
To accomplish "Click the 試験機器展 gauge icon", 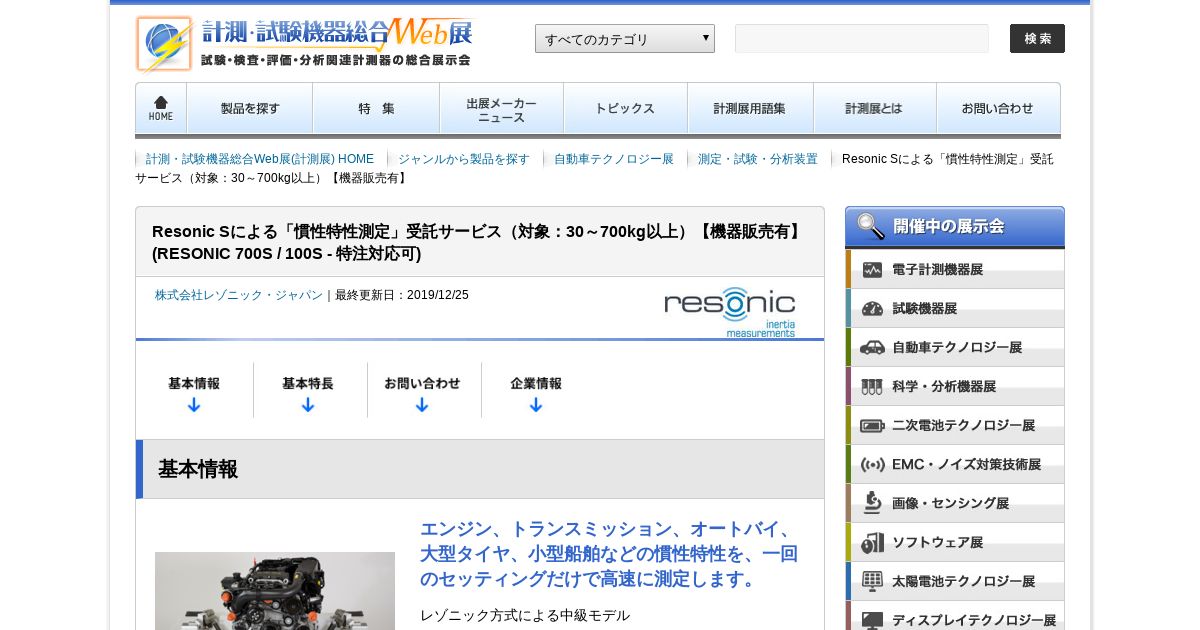I will click(x=872, y=309).
